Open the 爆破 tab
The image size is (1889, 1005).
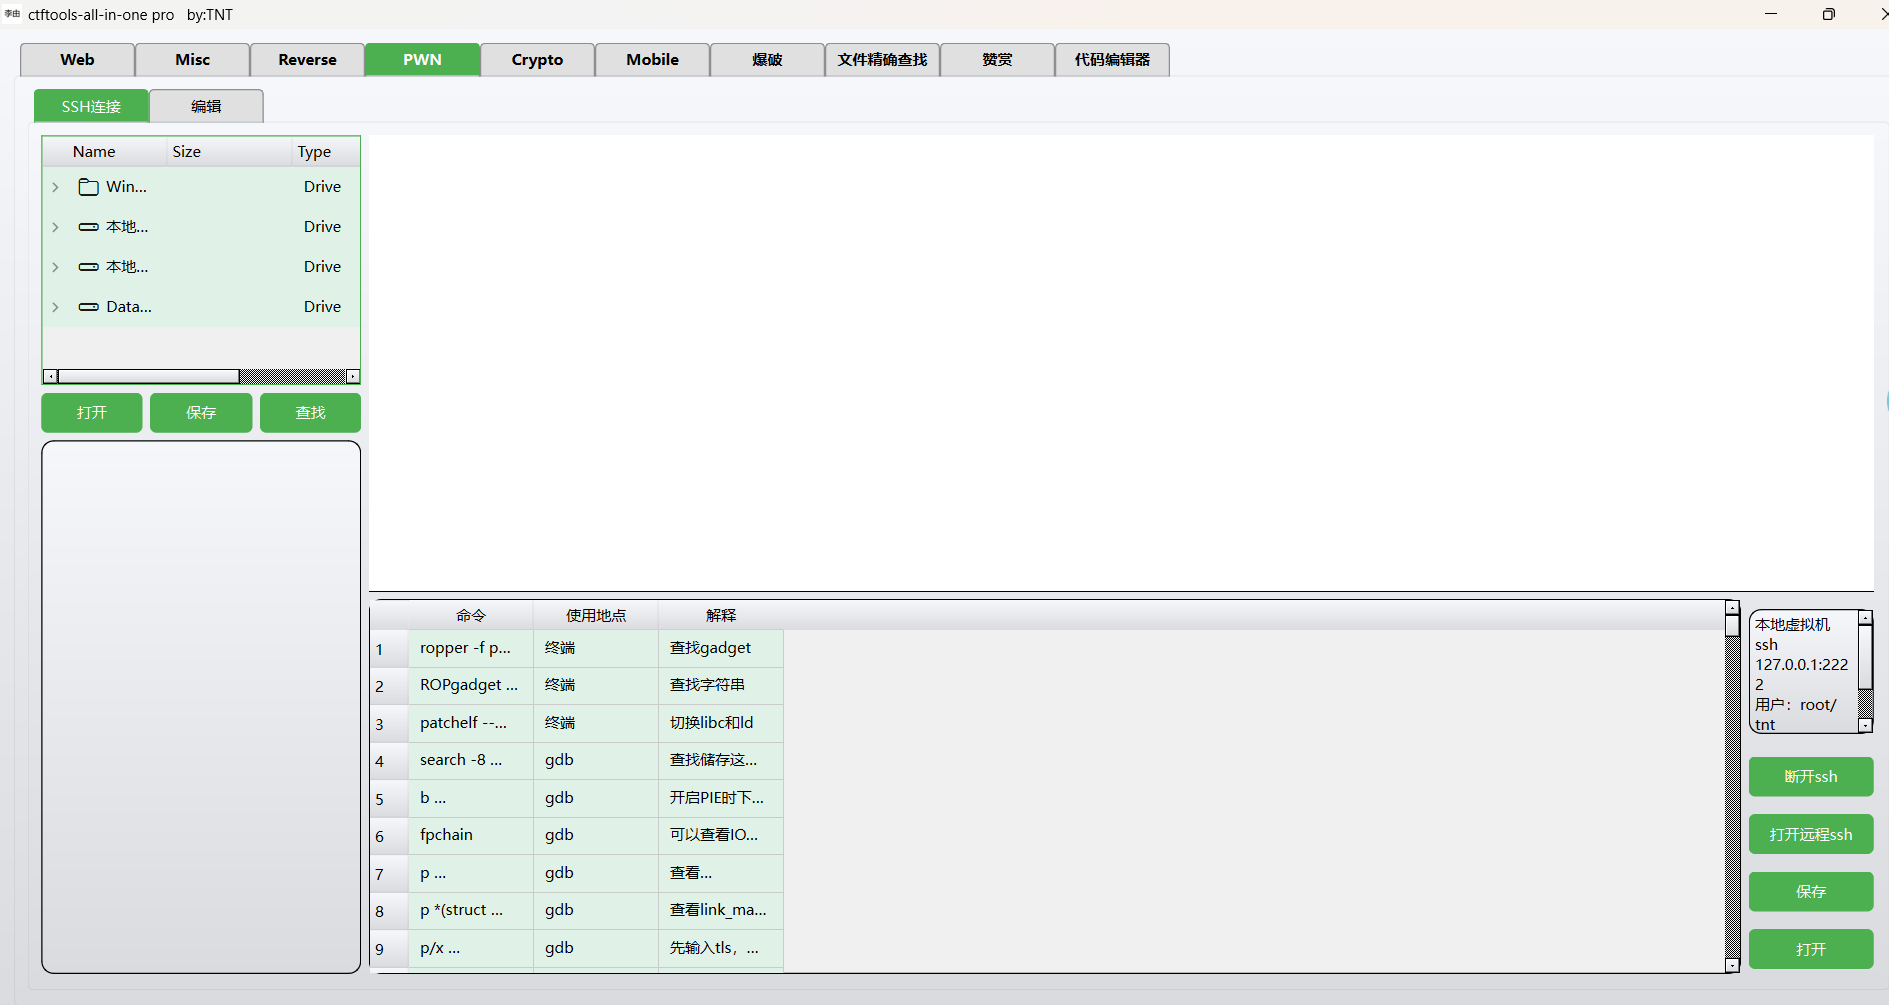[766, 59]
